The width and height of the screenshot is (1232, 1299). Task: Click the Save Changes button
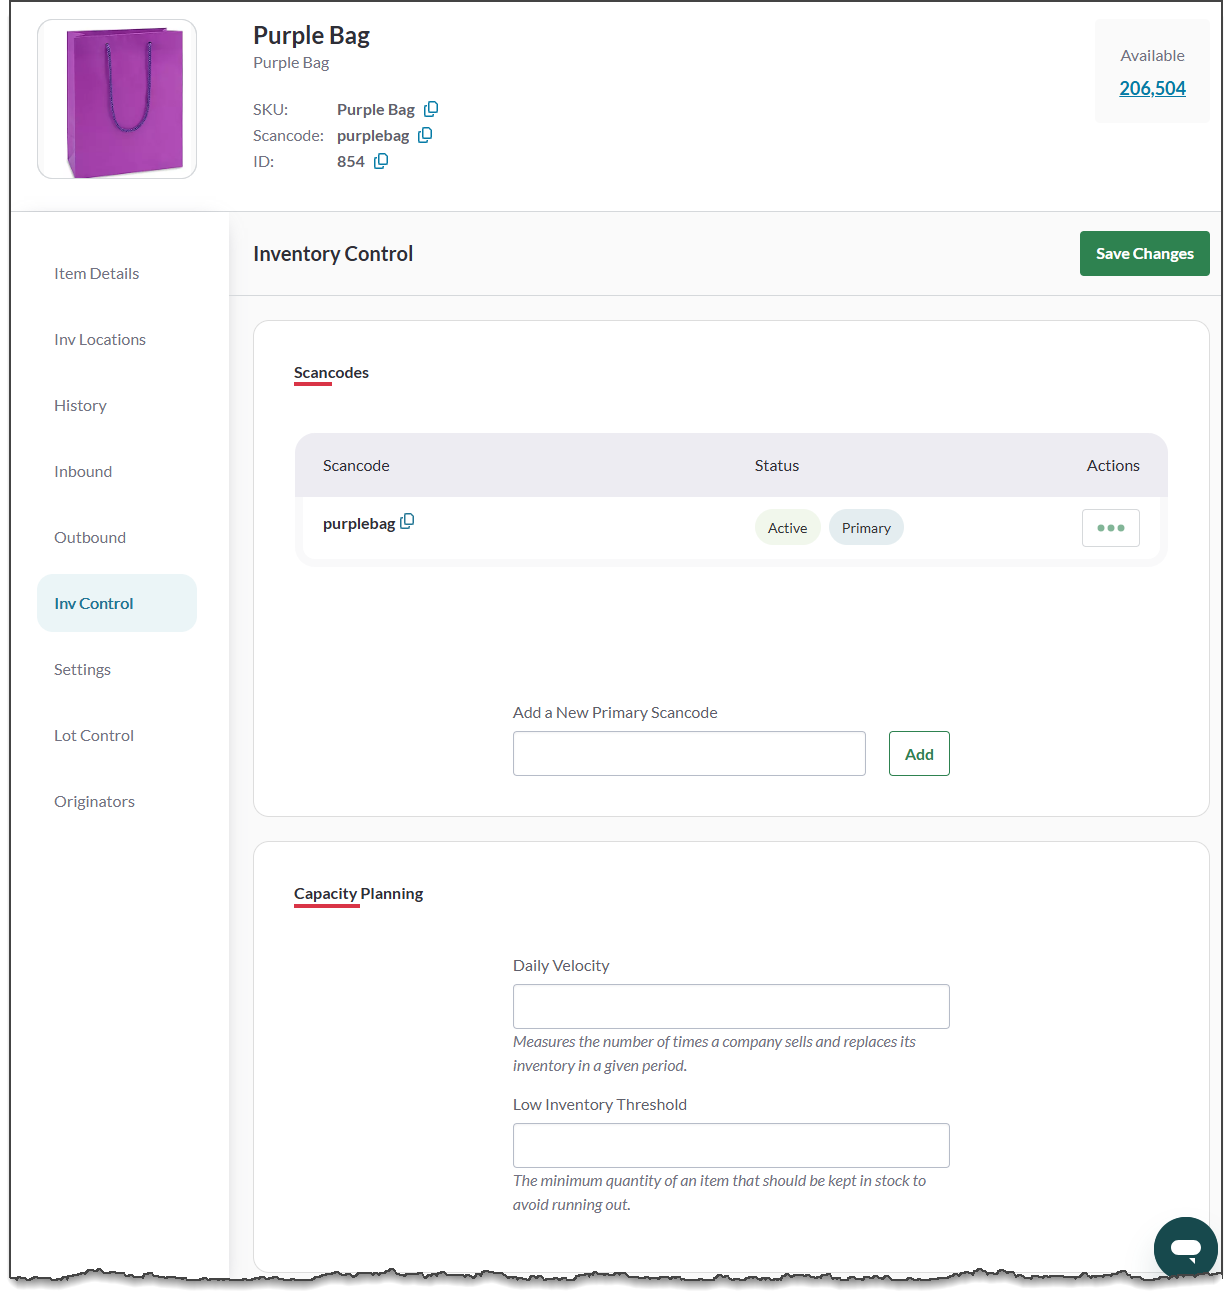pyautogui.click(x=1144, y=253)
